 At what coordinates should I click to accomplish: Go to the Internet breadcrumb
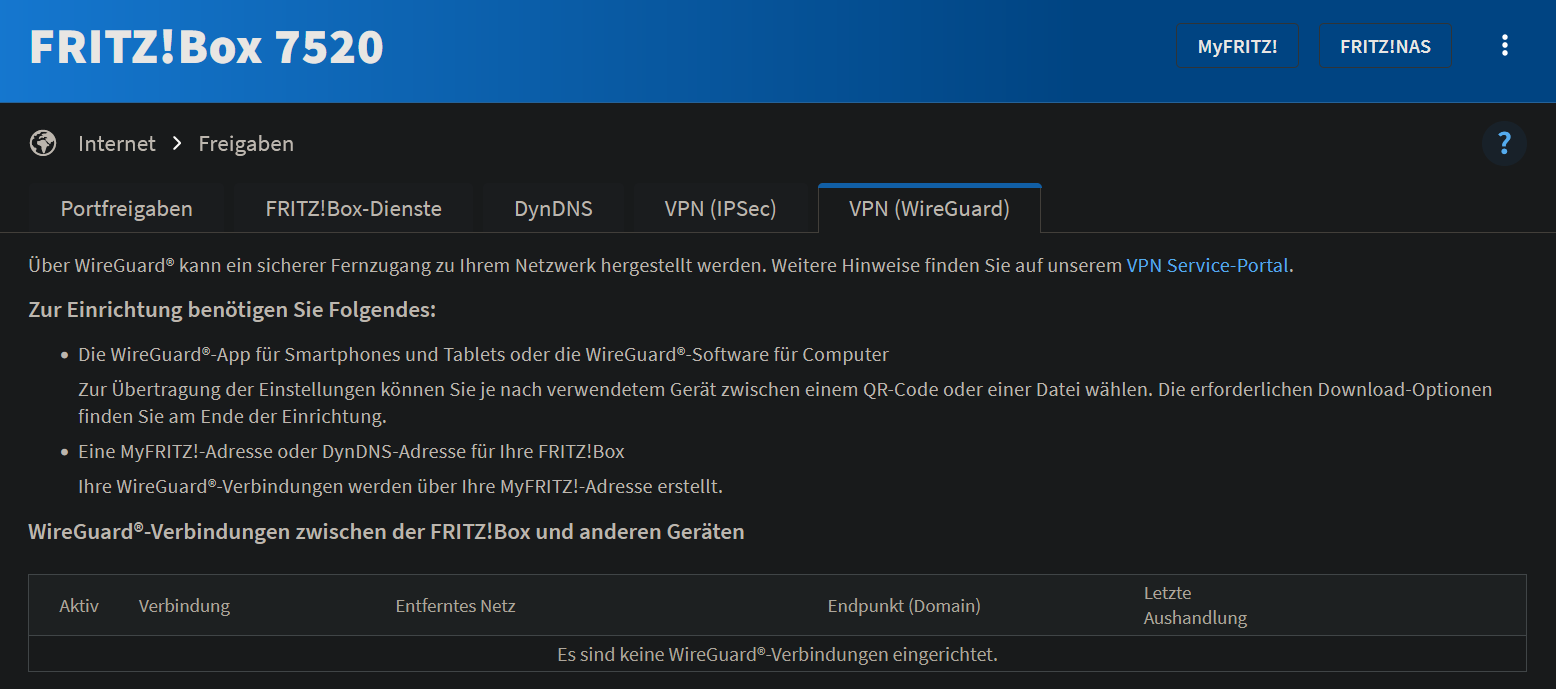pos(117,143)
